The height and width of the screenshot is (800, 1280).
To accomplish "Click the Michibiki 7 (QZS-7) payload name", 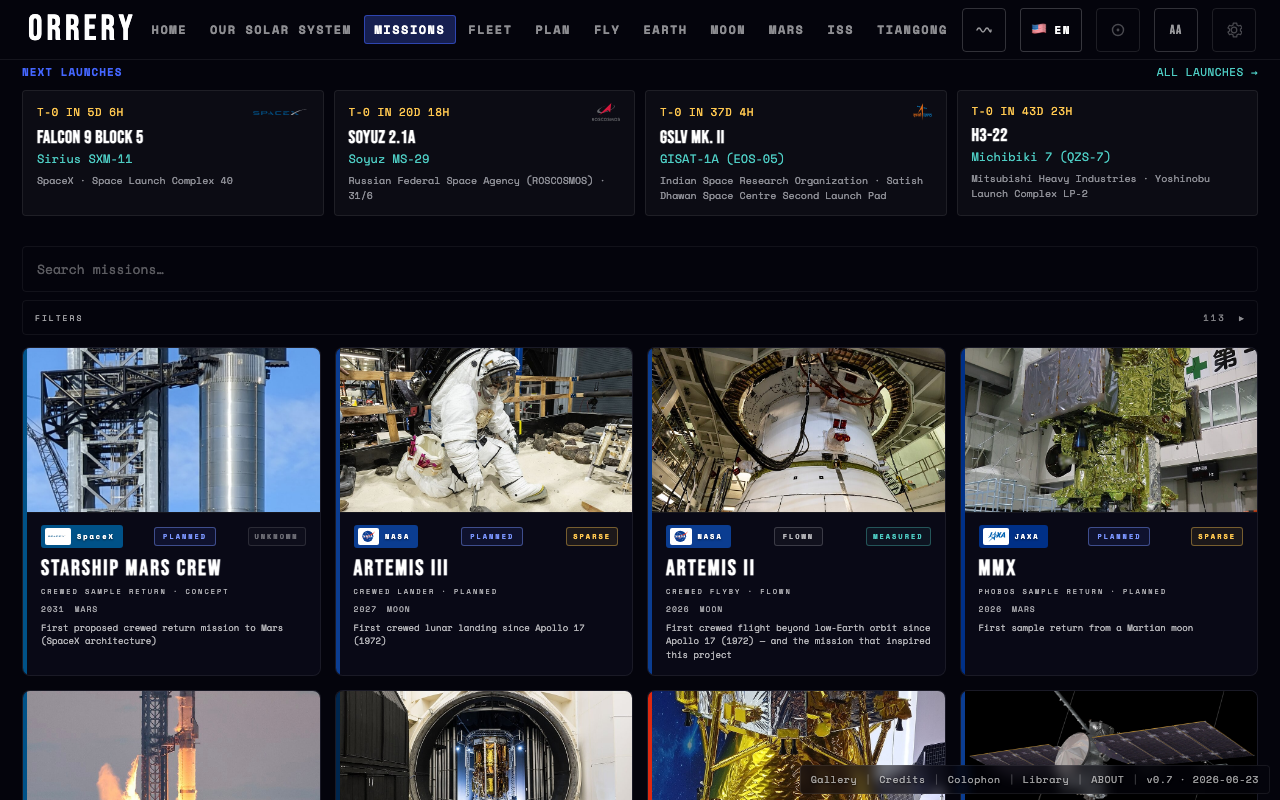I will click(x=1041, y=157).
